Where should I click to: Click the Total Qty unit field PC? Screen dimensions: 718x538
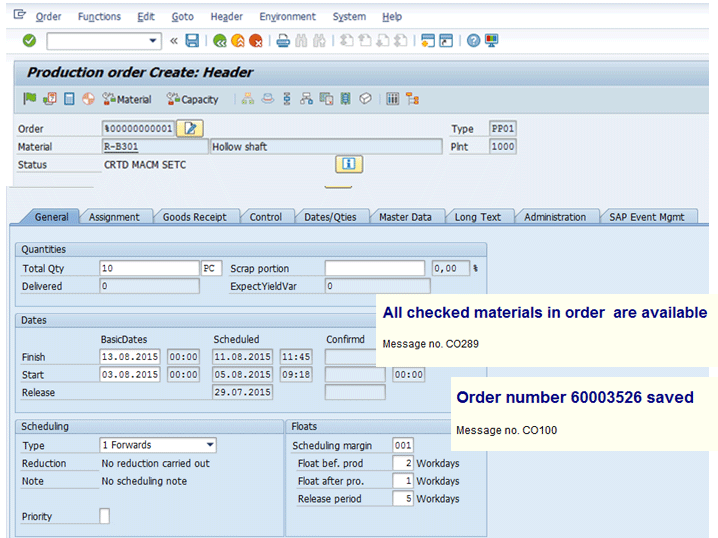coord(211,268)
